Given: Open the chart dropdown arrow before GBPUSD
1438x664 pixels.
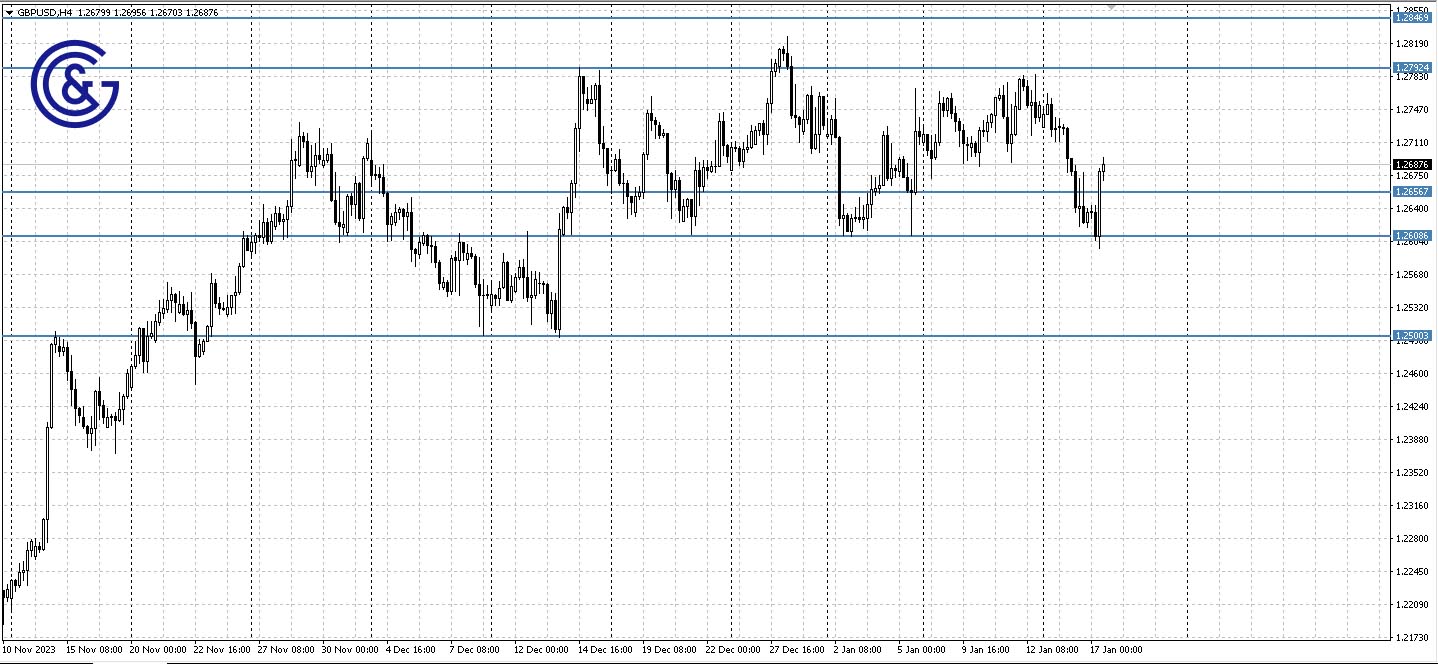Looking at the screenshot, I should point(10,13).
